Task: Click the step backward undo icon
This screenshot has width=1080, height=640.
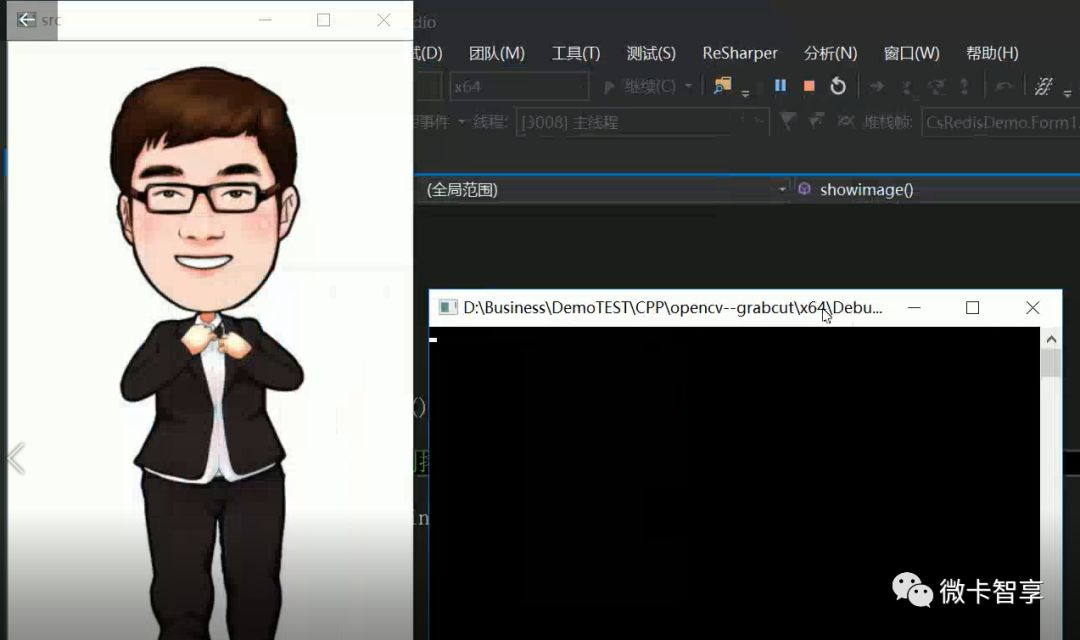Action: (x=1004, y=87)
